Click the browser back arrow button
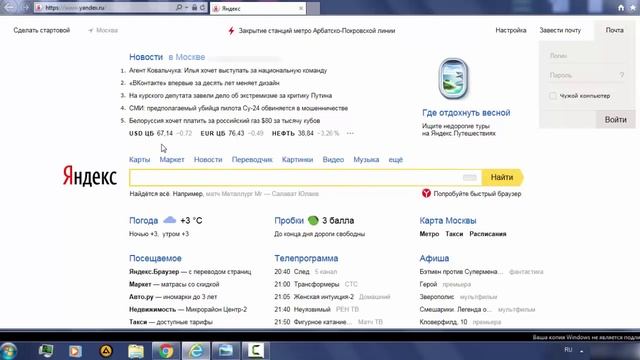The width and height of the screenshot is (640, 360). coord(9,7)
